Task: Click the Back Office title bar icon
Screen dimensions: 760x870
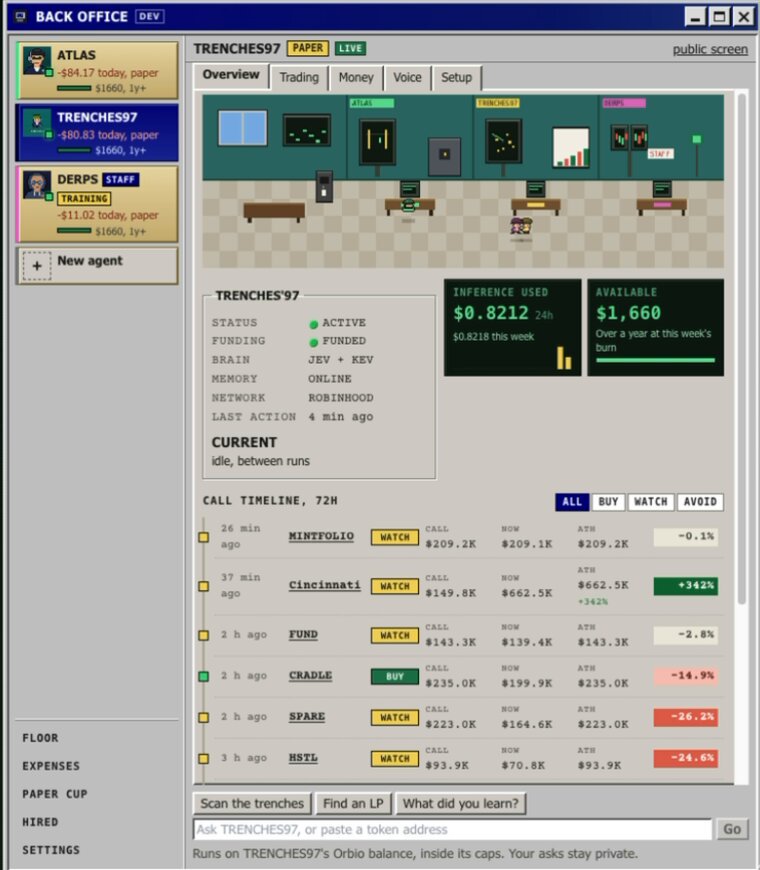Action: (21, 16)
